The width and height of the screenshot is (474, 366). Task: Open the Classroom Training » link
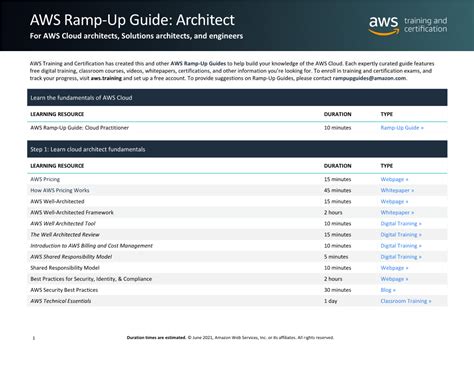pyautogui.click(x=406, y=301)
